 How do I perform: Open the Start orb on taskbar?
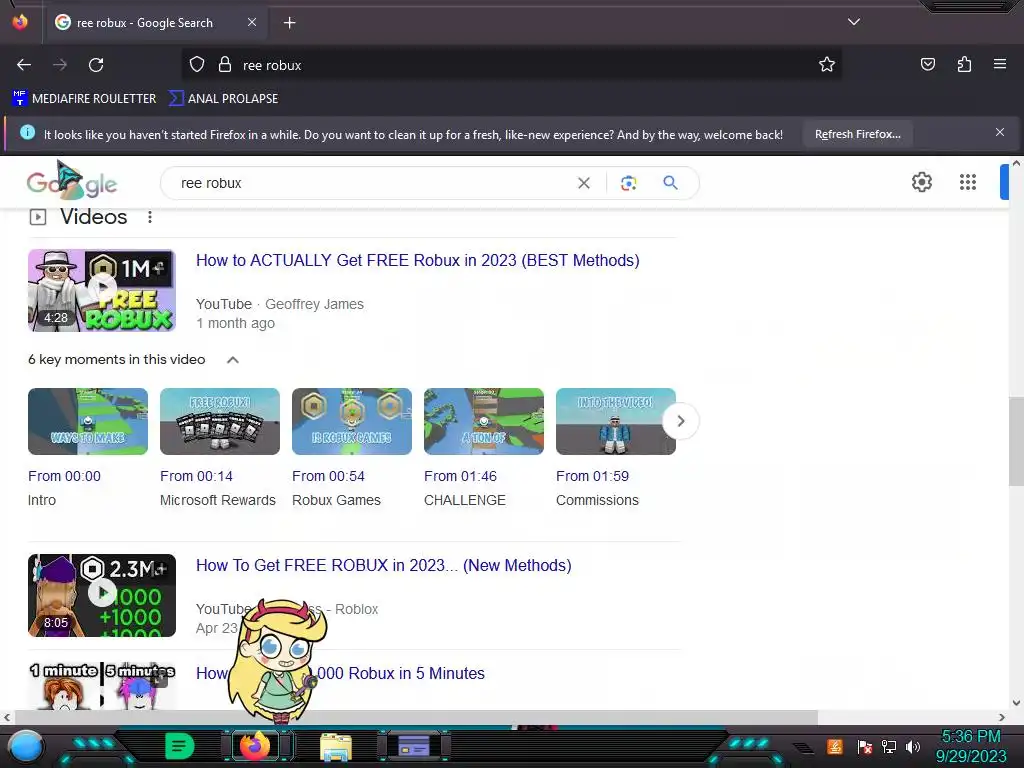(26, 747)
